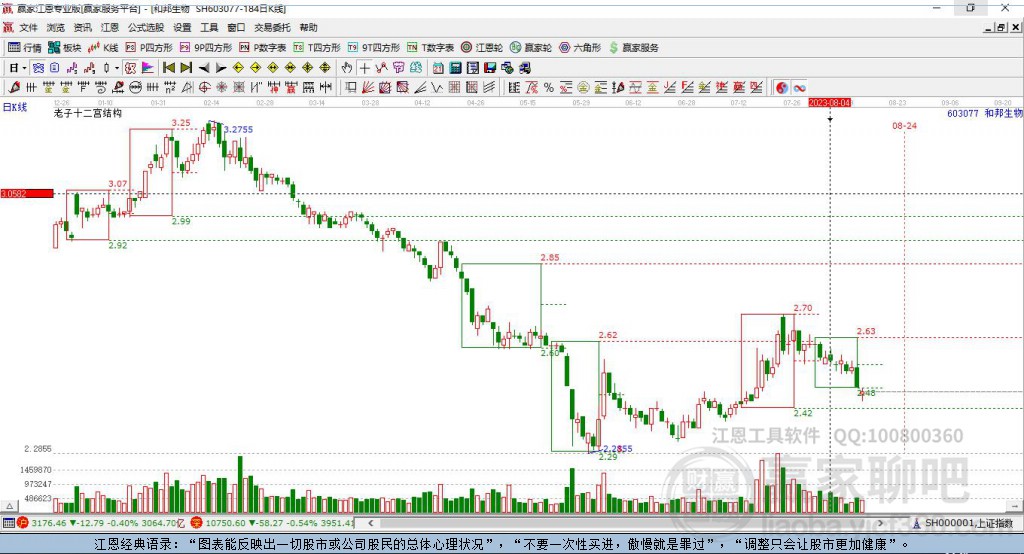
Task: Open the calendar date icon
Action: tap(438, 68)
